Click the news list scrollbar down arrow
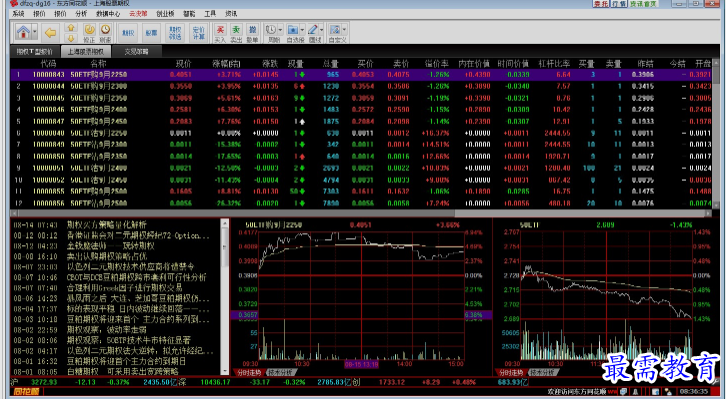Image resolution: width=726 pixels, height=399 pixels. tap(225, 371)
